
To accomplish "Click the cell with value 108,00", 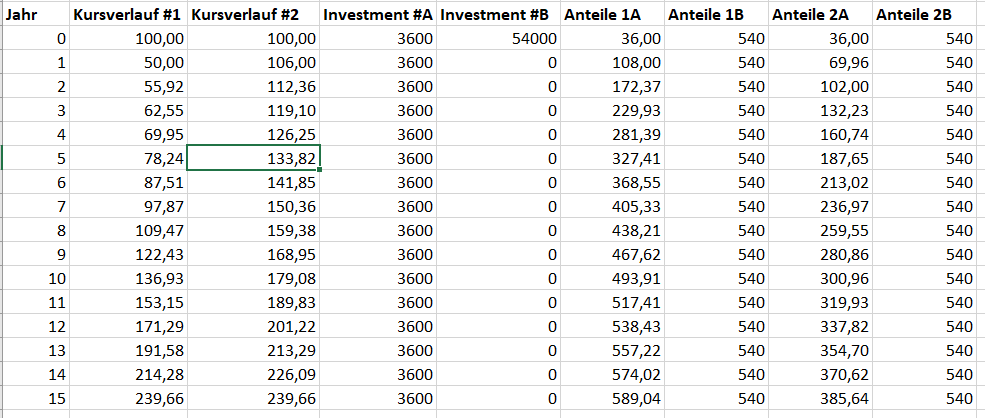I will pos(612,62).
